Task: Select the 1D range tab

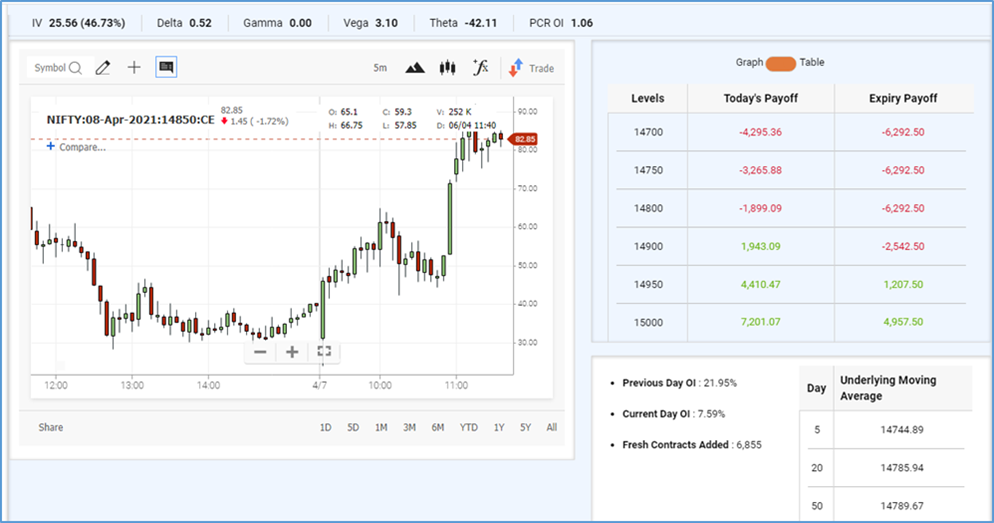Action: pos(325,427)
